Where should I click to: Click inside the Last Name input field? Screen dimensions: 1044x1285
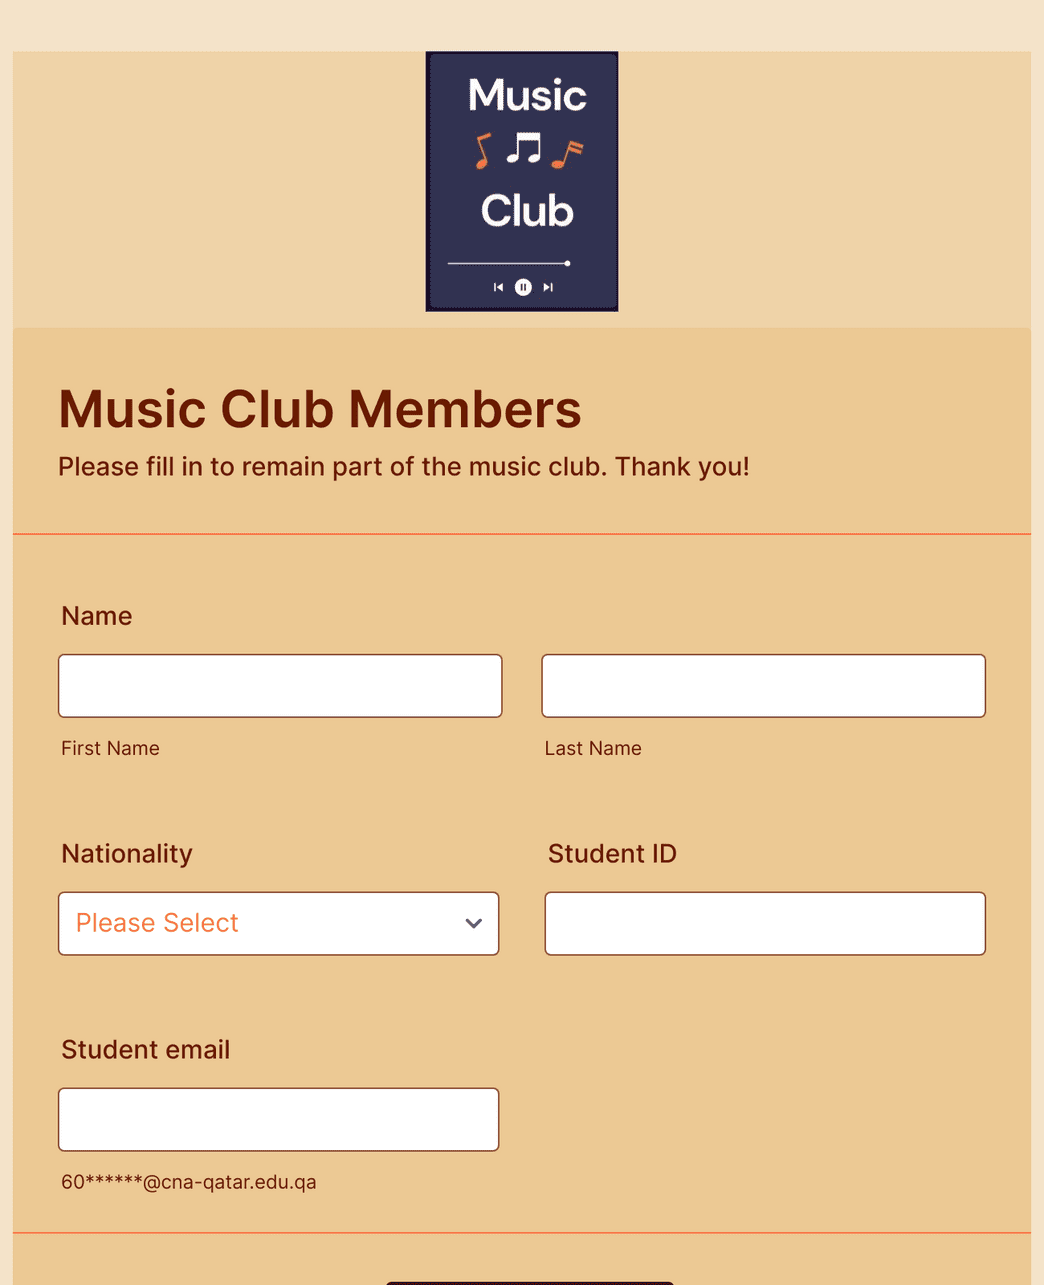point(763,686)
